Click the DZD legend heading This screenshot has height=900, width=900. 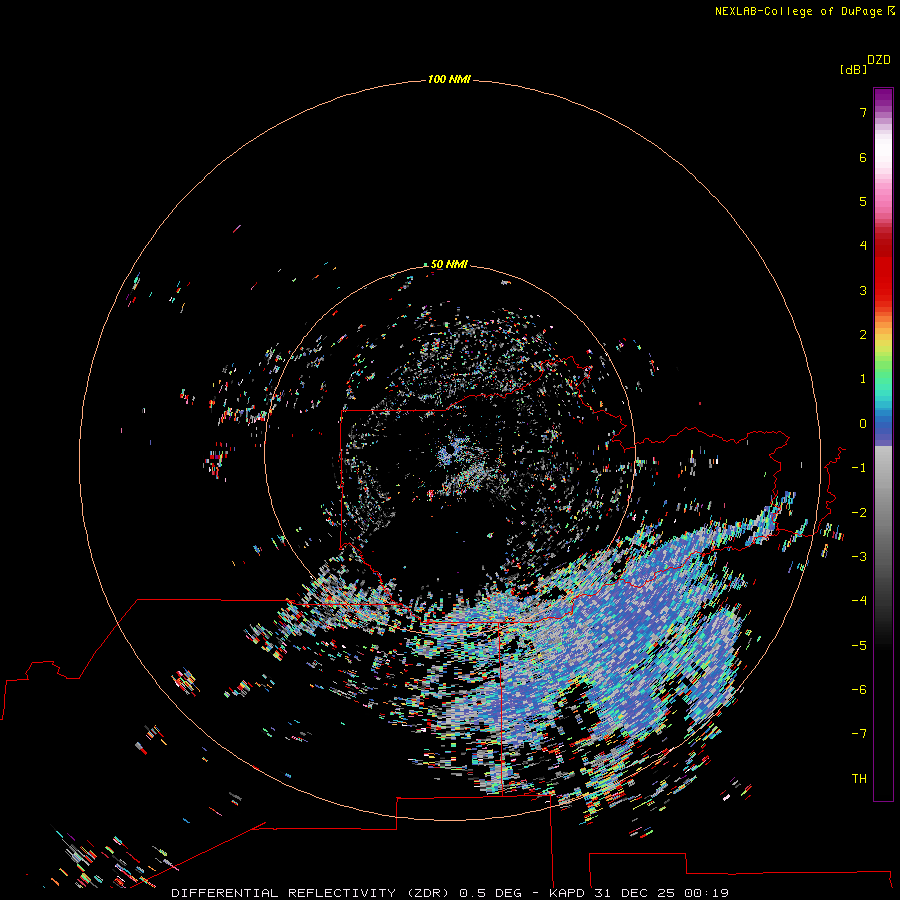coord(879,60)
